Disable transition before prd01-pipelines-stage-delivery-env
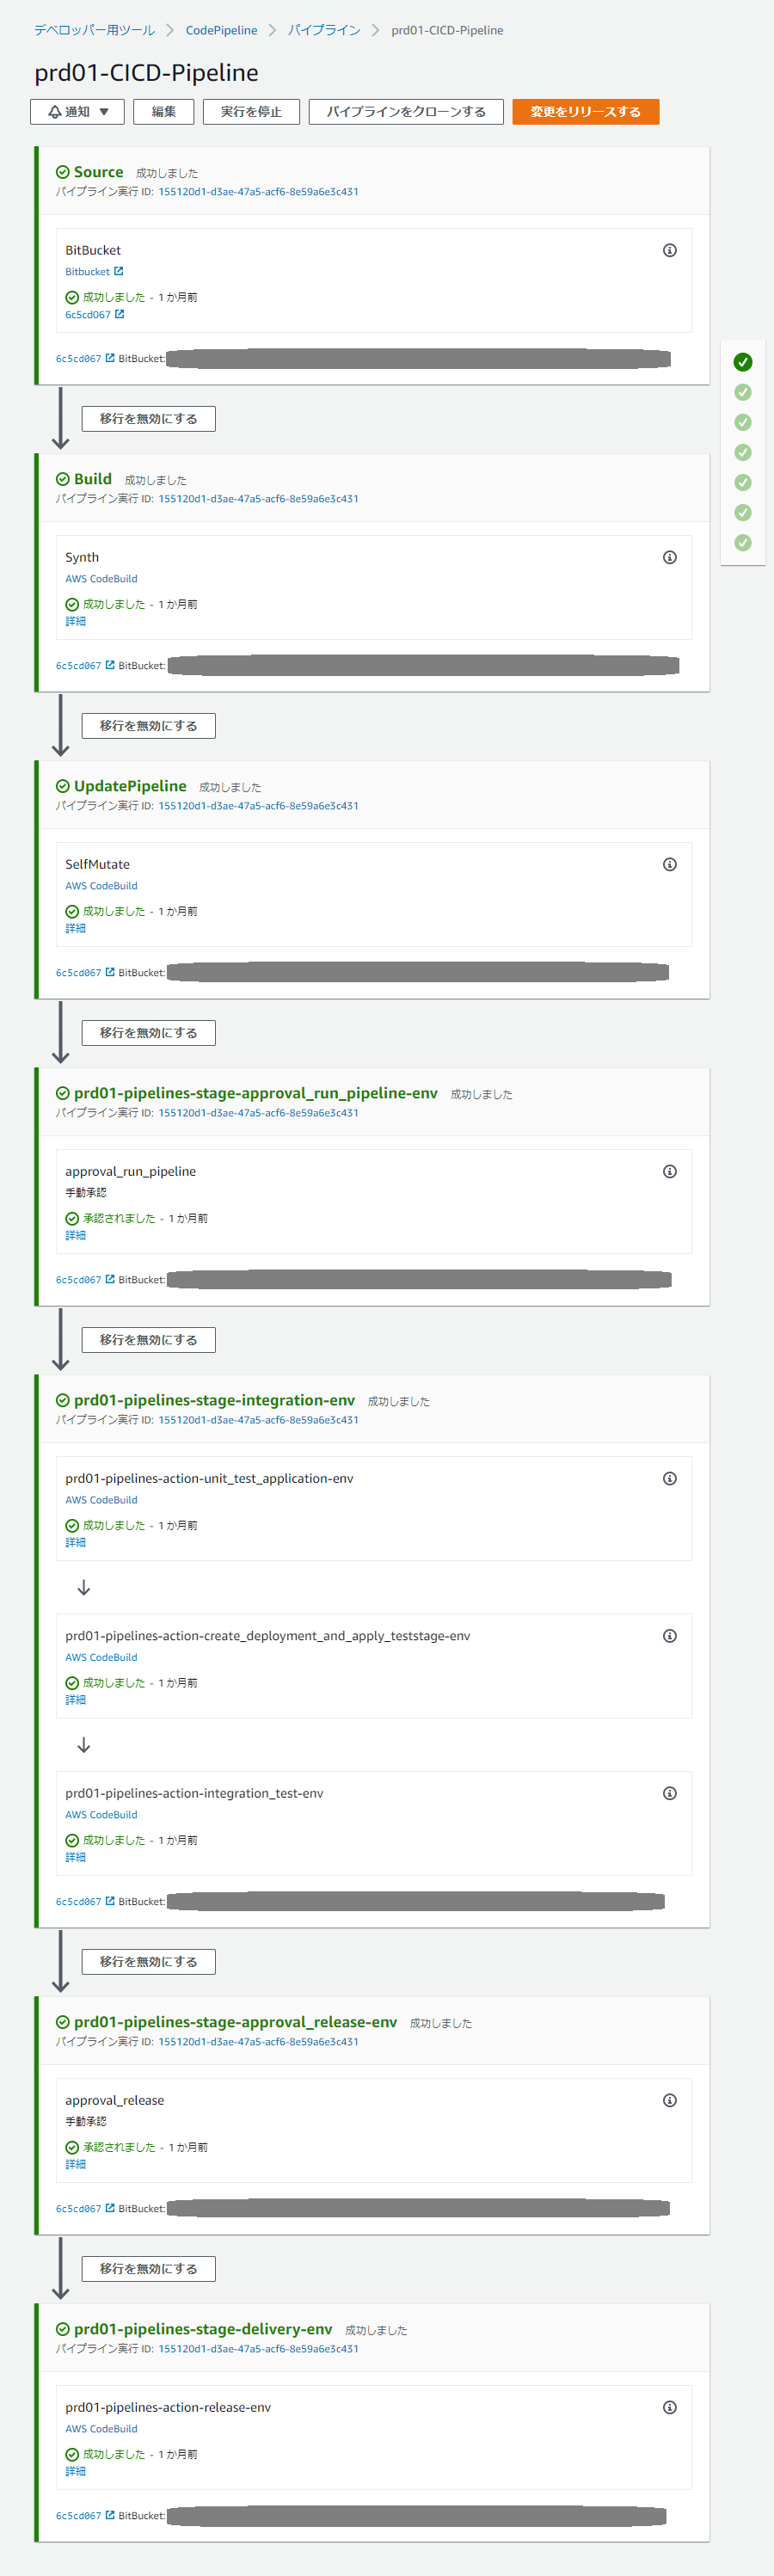The height and width of the screenshot is (2576, 774). (148, 2269)
